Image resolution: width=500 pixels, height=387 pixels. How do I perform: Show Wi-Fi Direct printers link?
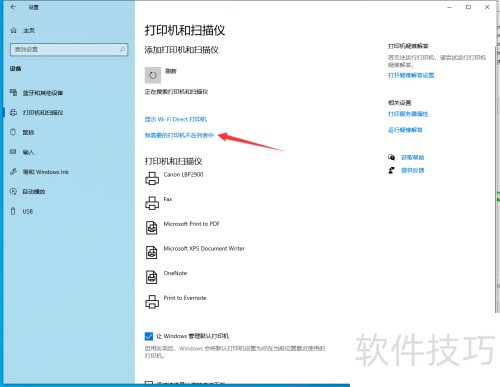176,119
